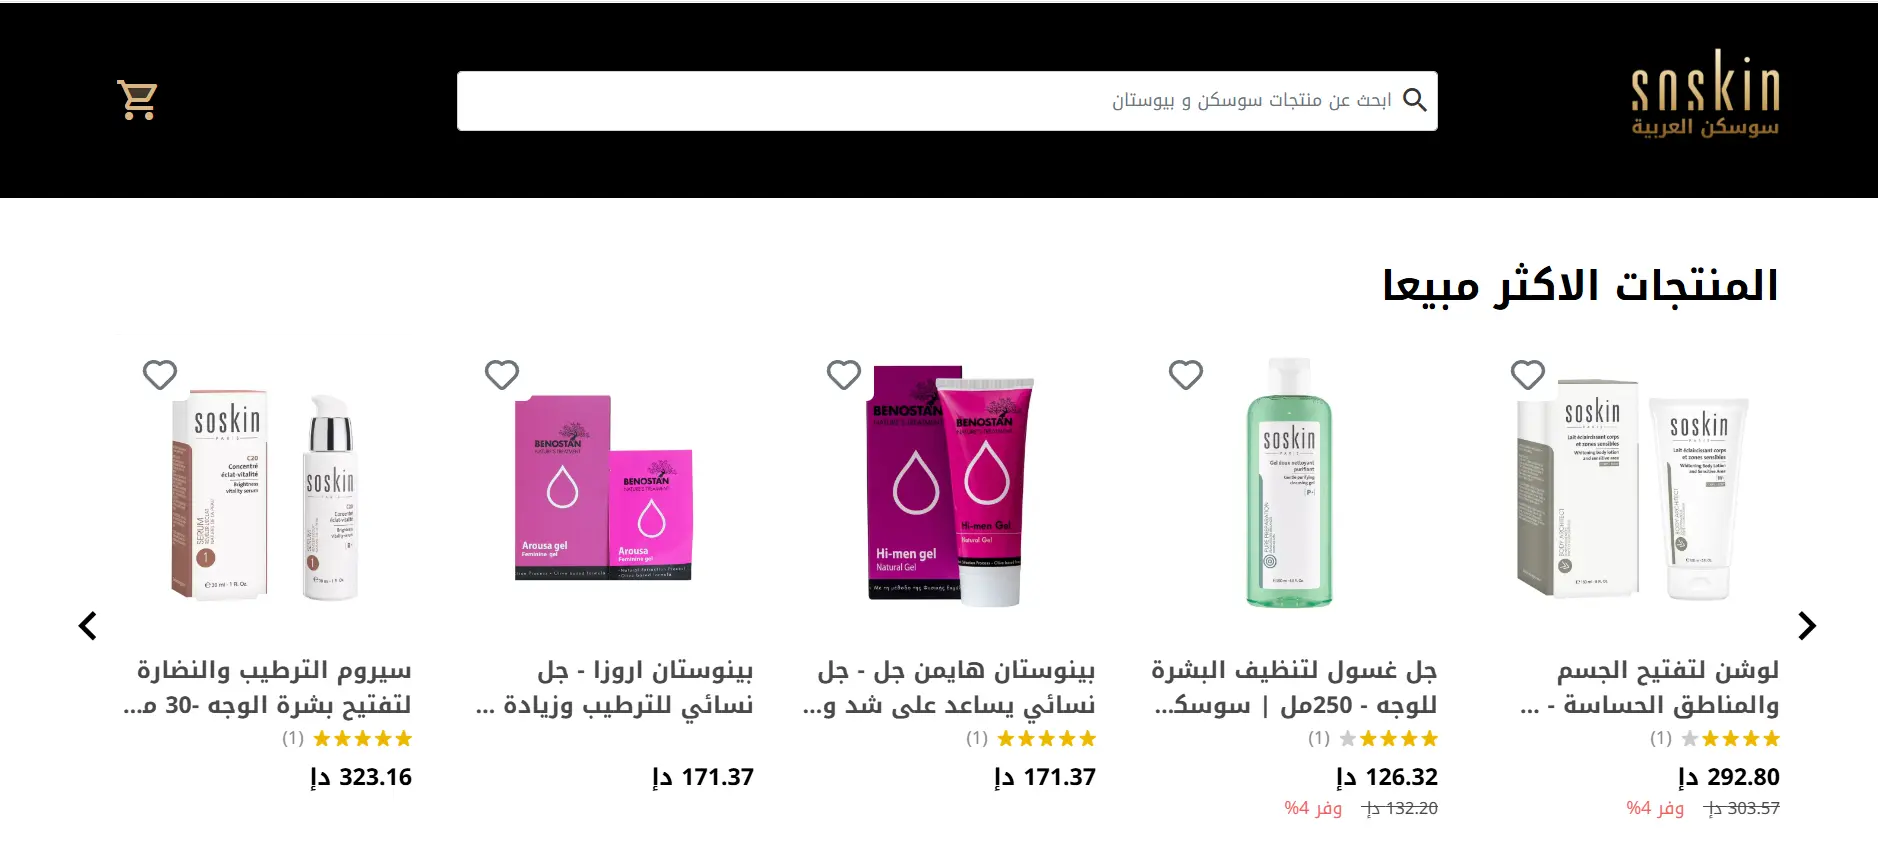Image resolution: width=1878 pixels, height=855 pixels.
Task: Open the 250ml face cleansing gel title link
Action: tap(1294, 687)
